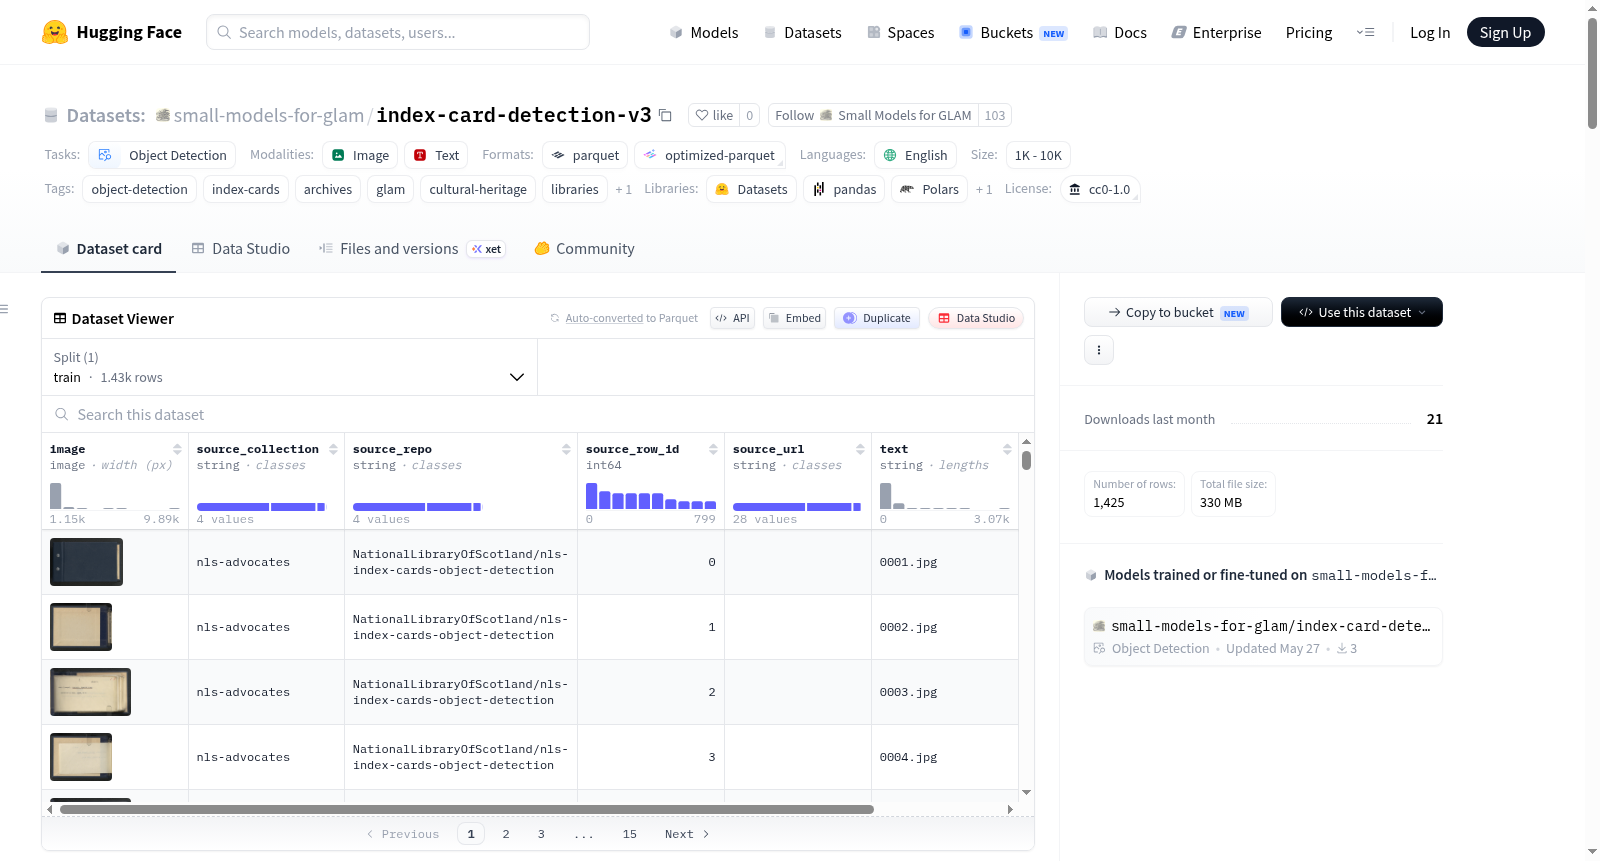Image resolution: width=1600 pixels, height=861 pixels.
Task: Open Datasets in the top navigation
Action: pyautogui.click(x=803, y=32)
